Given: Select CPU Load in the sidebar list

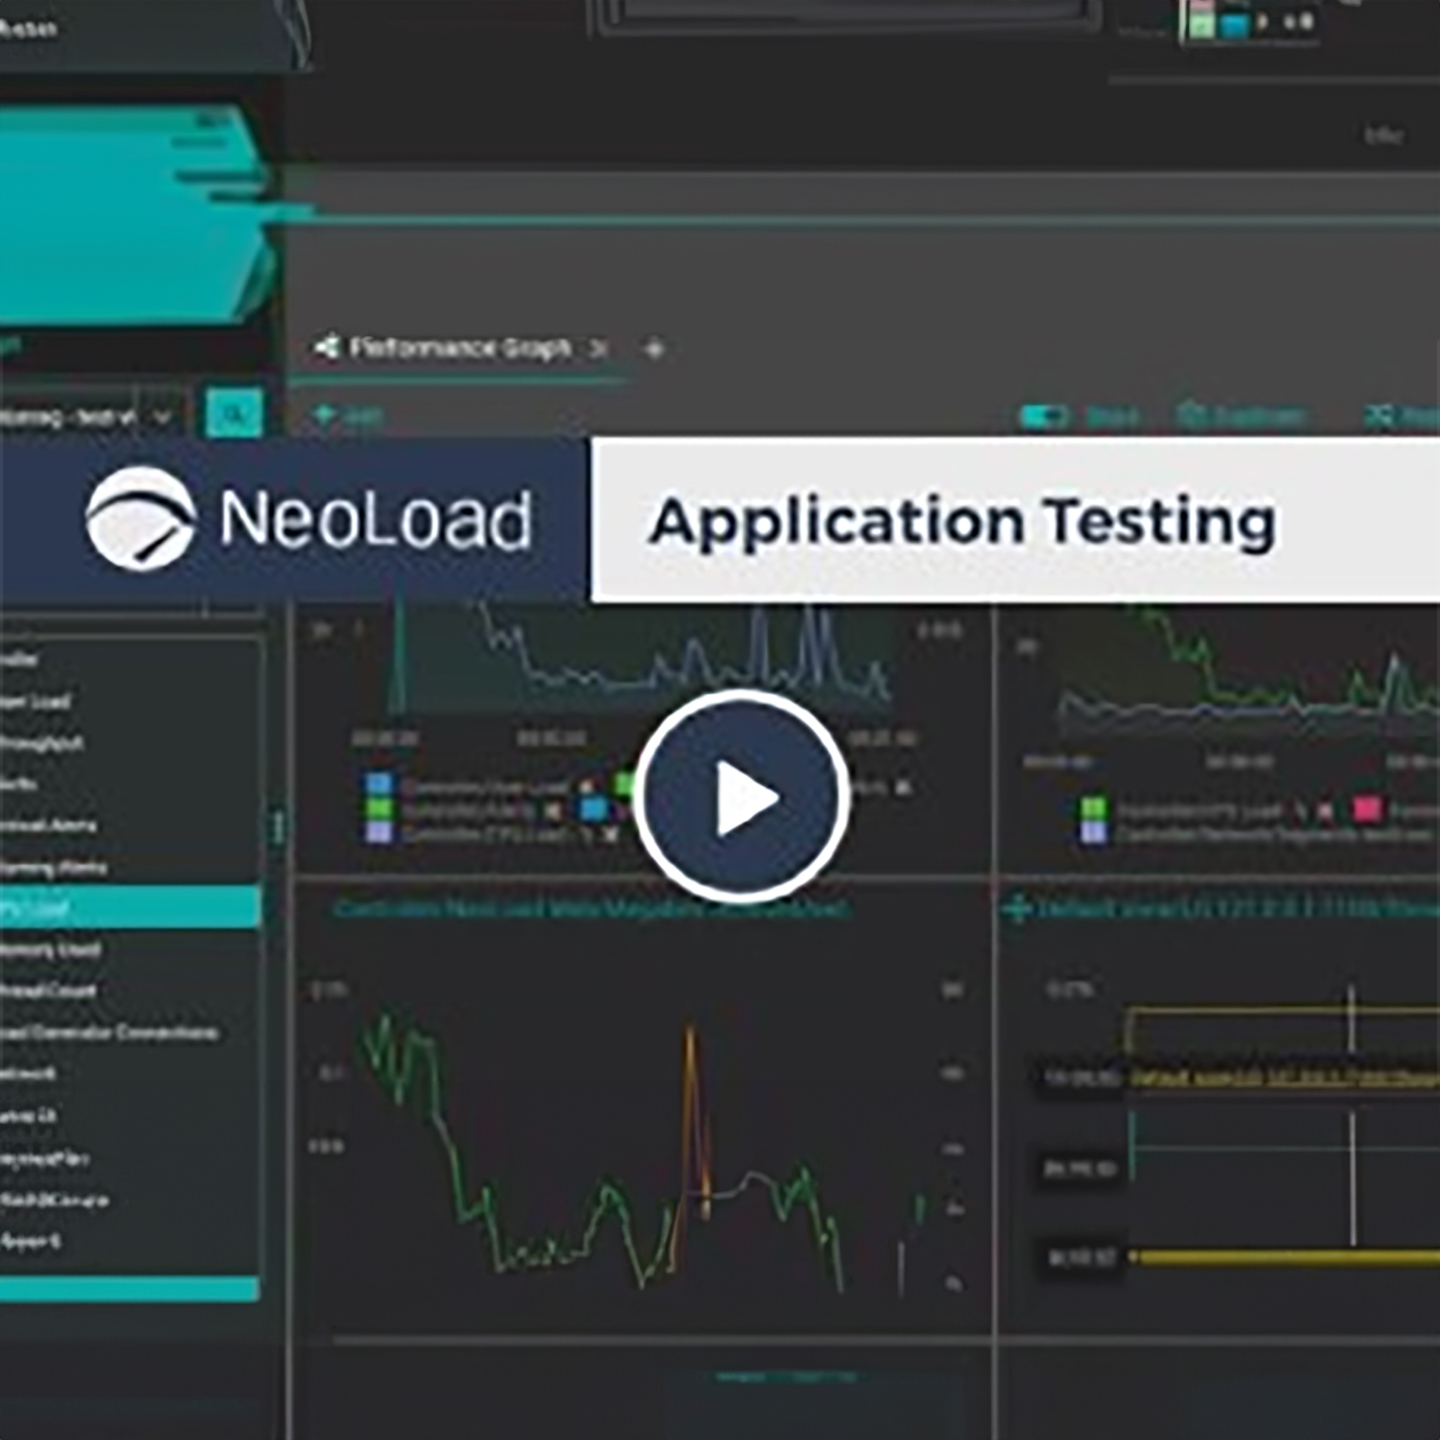Looking at the screenshot, I should [x=130, y=908].
